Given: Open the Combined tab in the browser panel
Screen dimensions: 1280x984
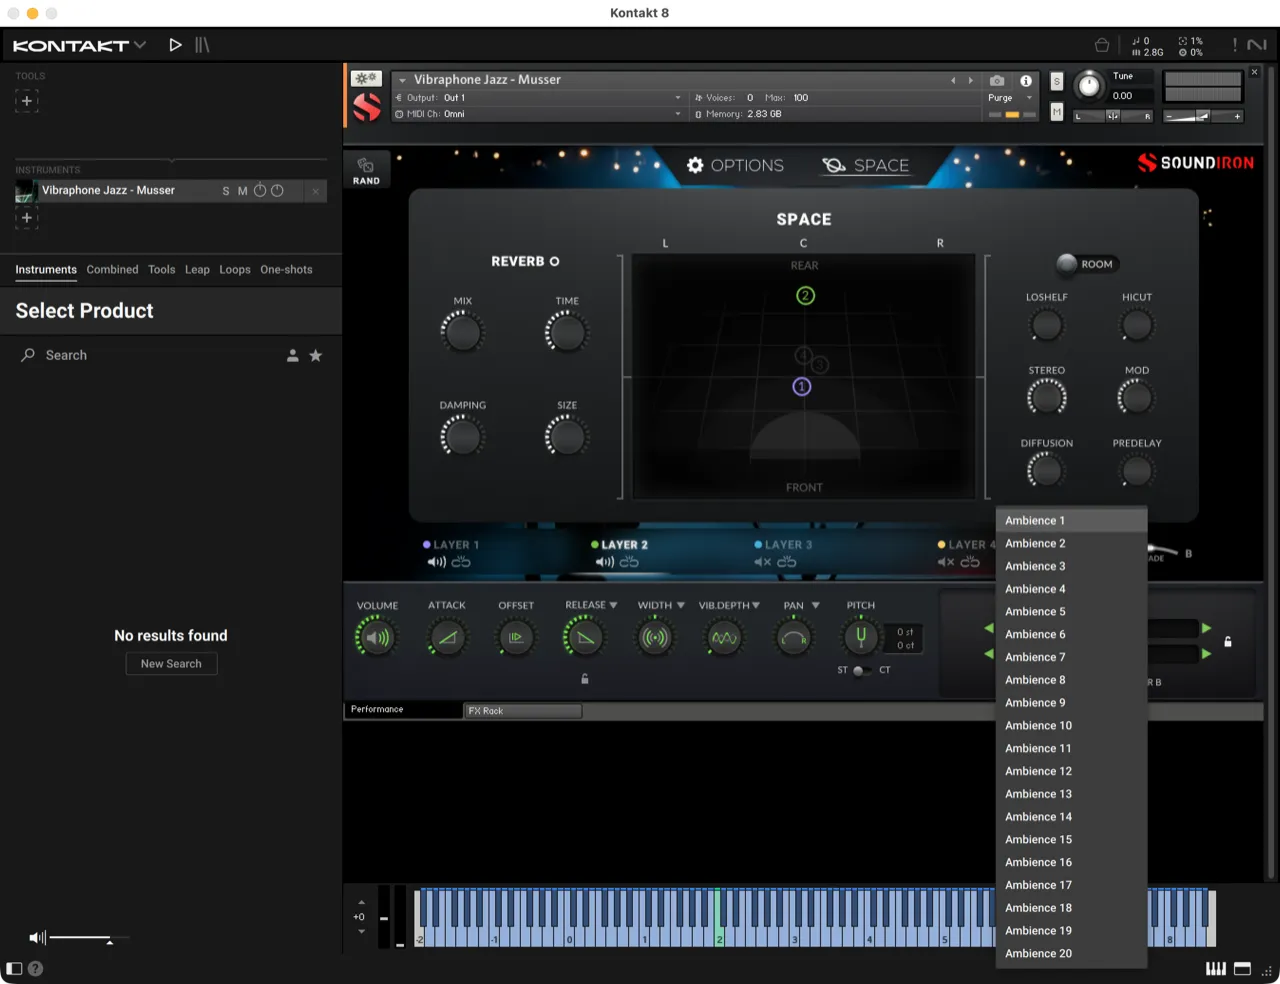Looking at the screenshot, I should click(112, 269).
